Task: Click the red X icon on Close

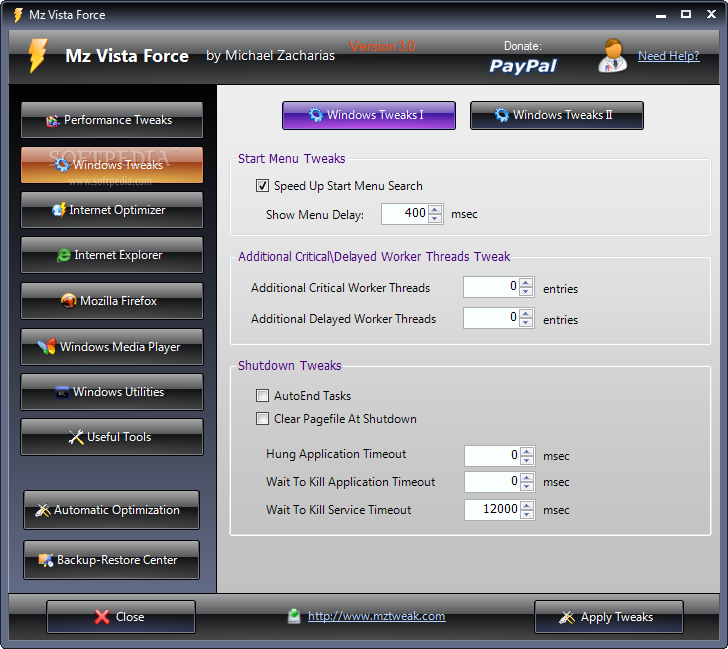Action: click(102, 617)
